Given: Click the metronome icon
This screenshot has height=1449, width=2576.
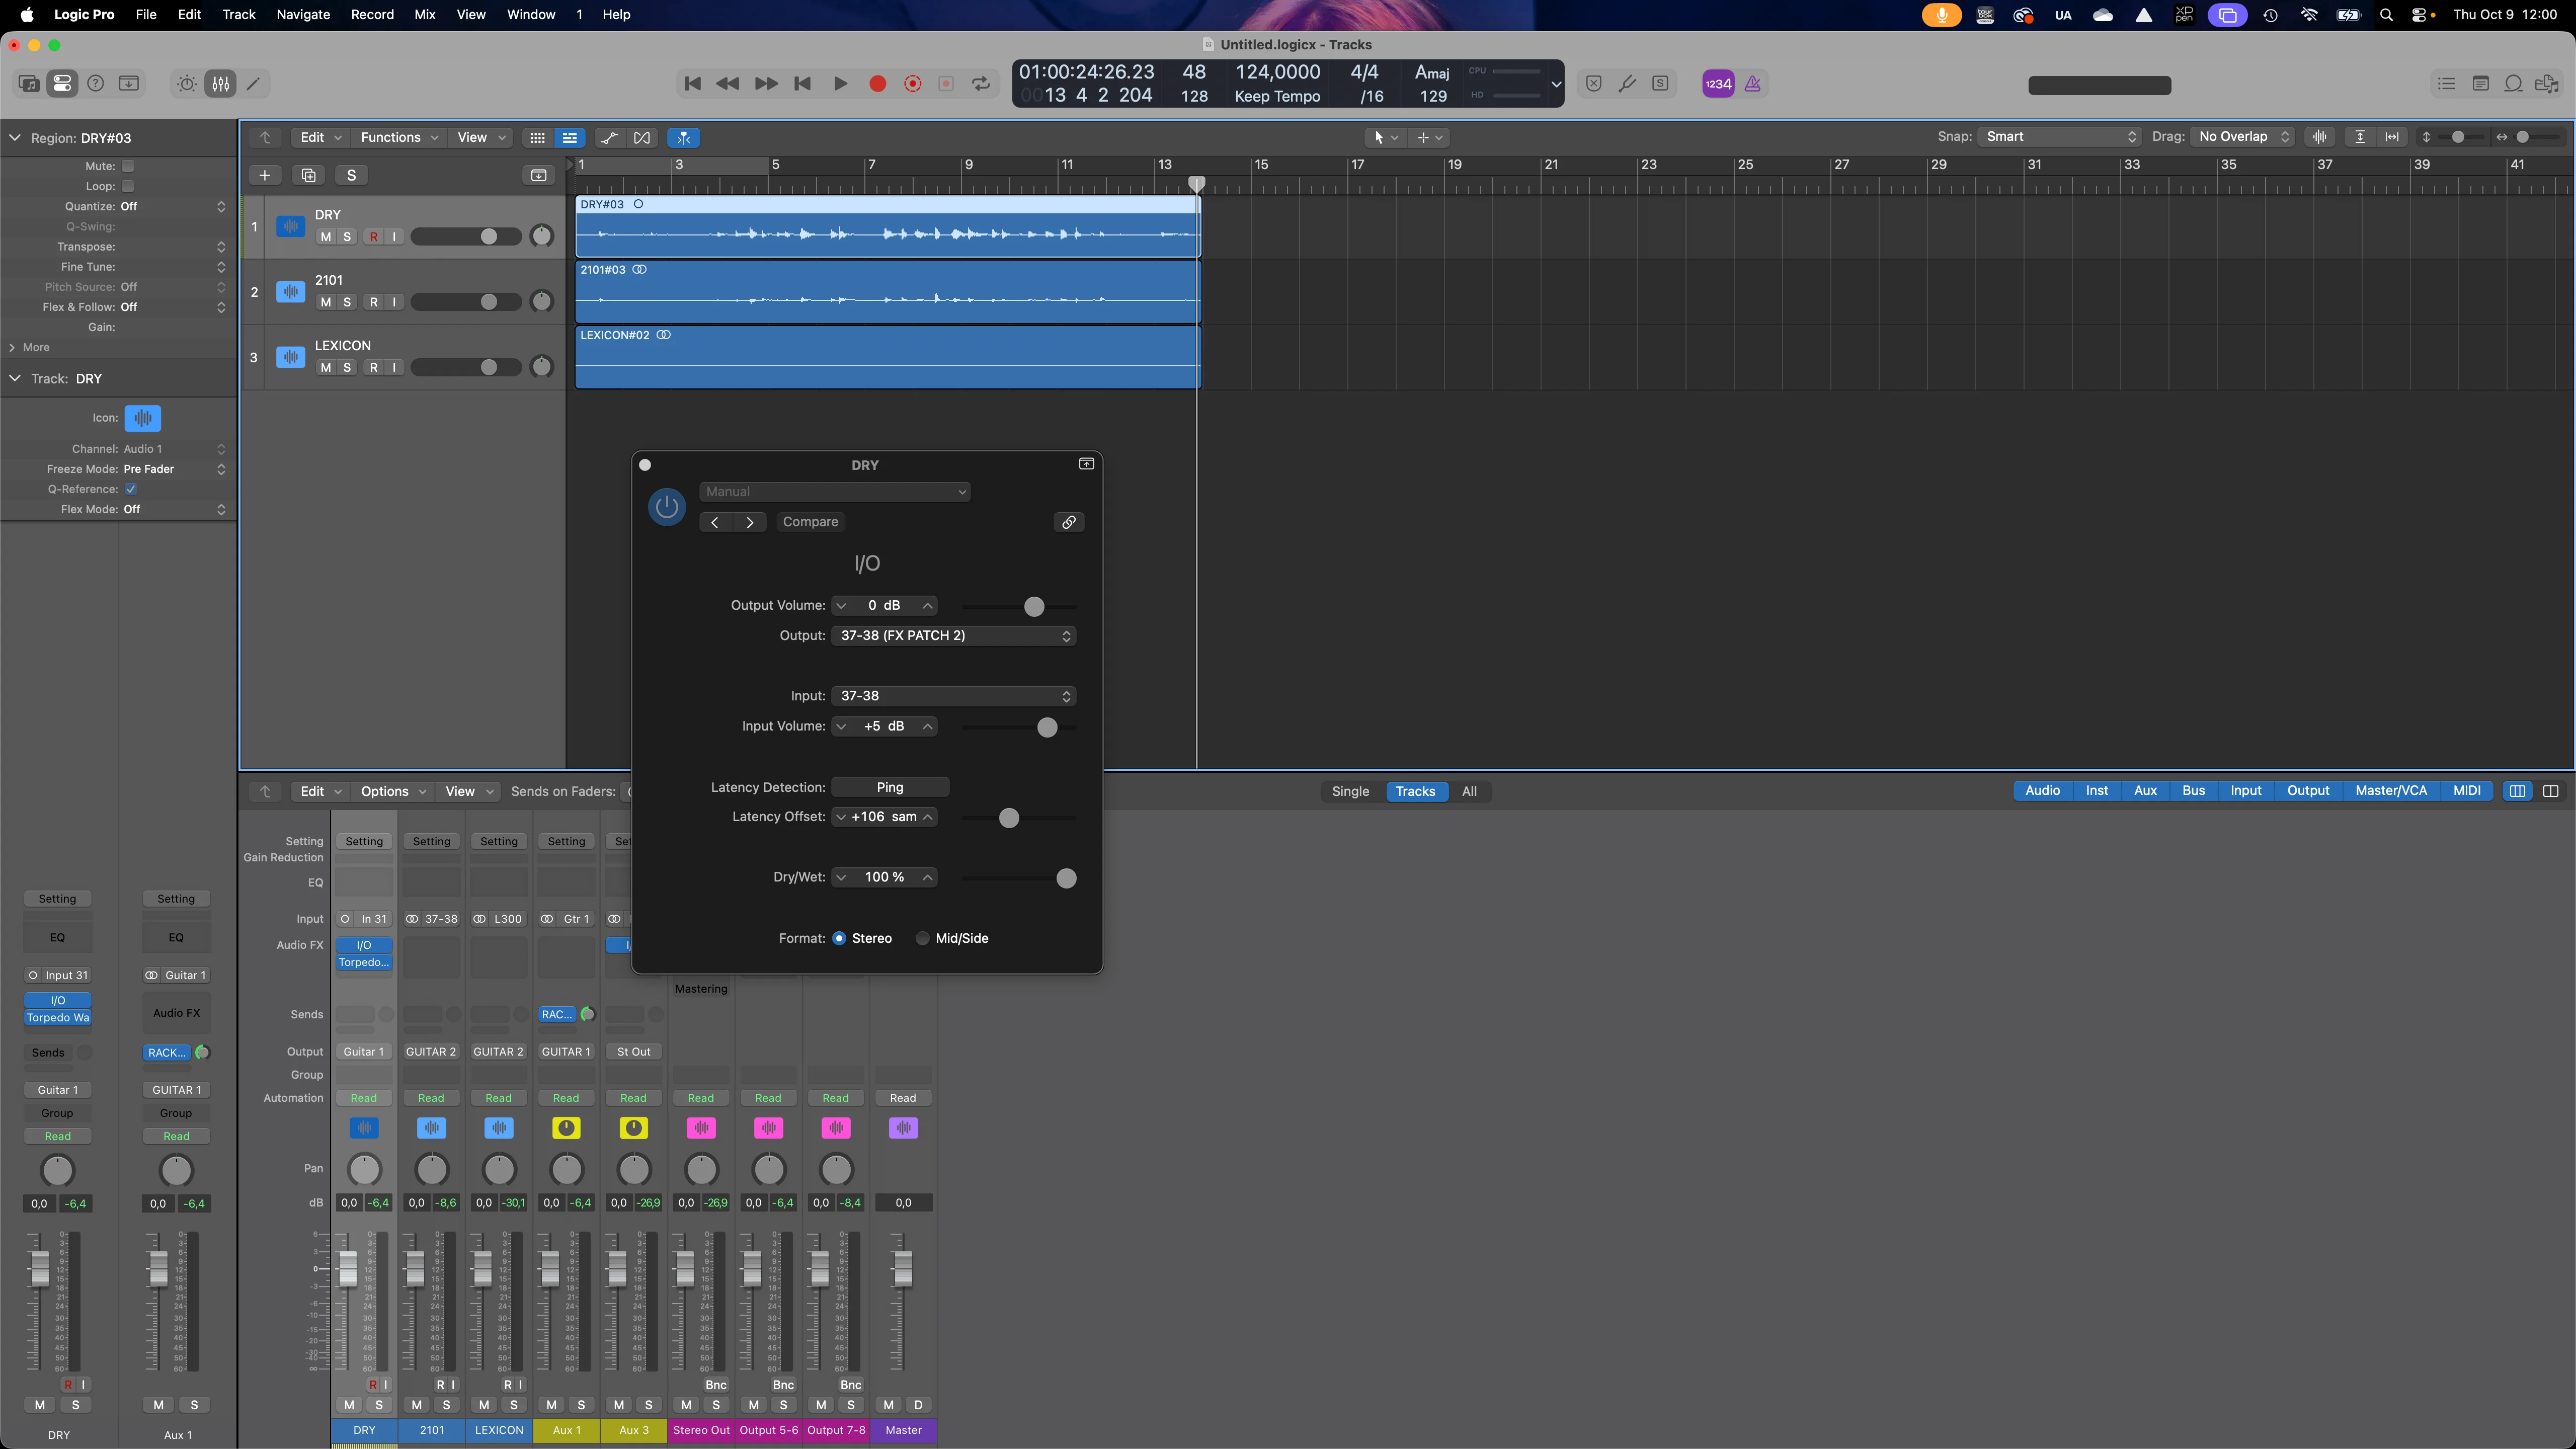Looking at the screenshot, I should [1753, 84].
